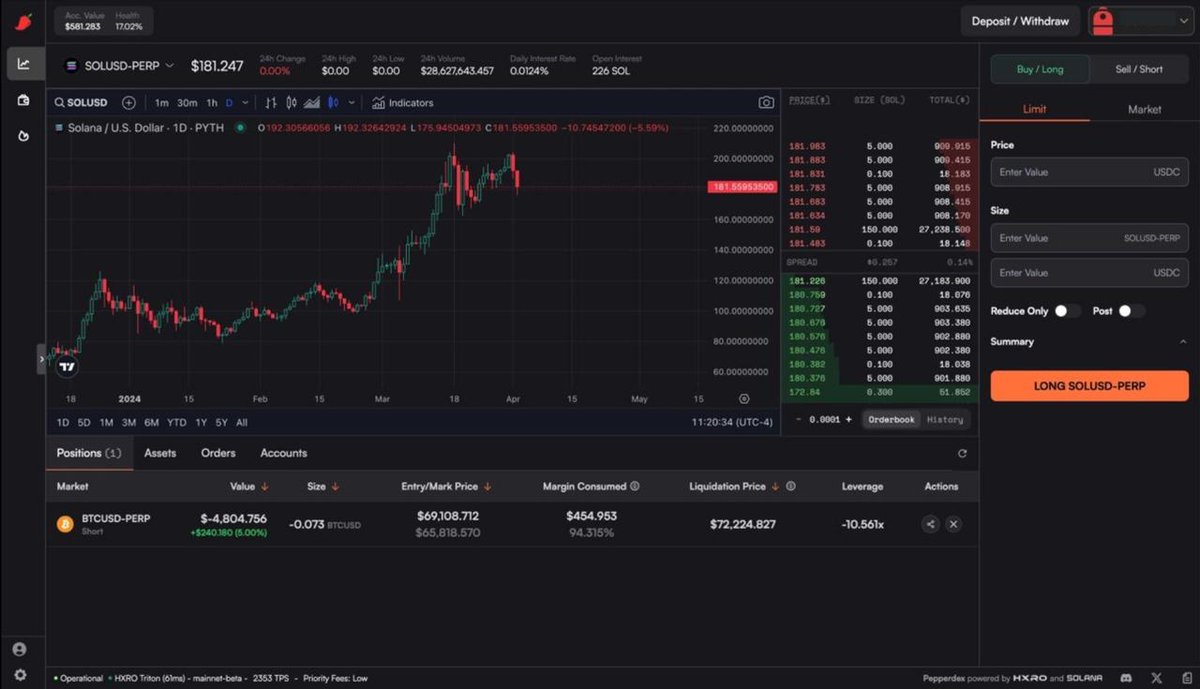Image resolution: width=1200 pixels, height=689 pixels.
Task: Click the Price input field
Action: (x=1090, y=172)
